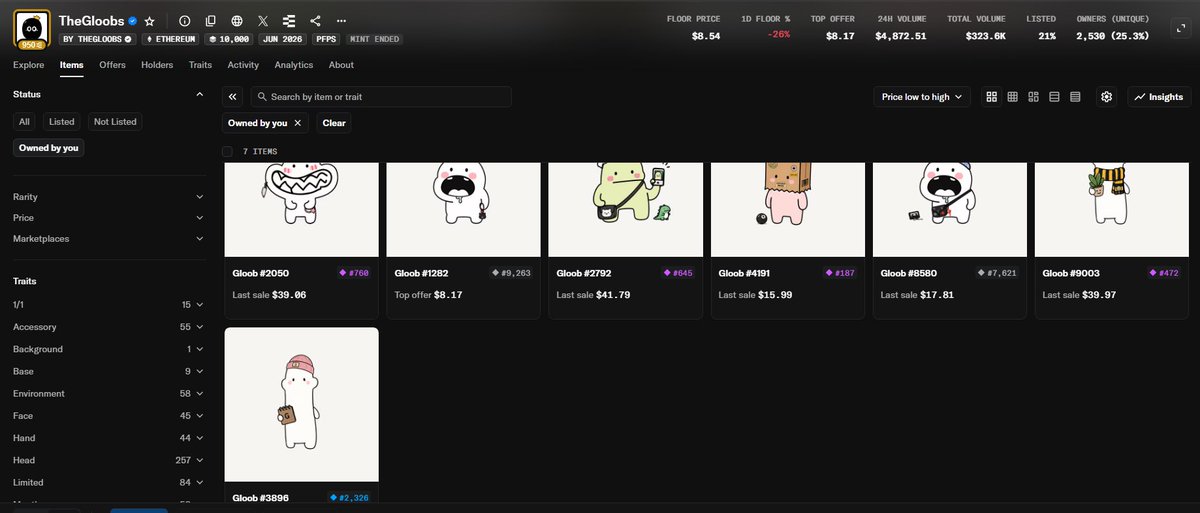
Task: Collapse the filter sidebar with double-arrow icon
Action: tap(232, 97)
